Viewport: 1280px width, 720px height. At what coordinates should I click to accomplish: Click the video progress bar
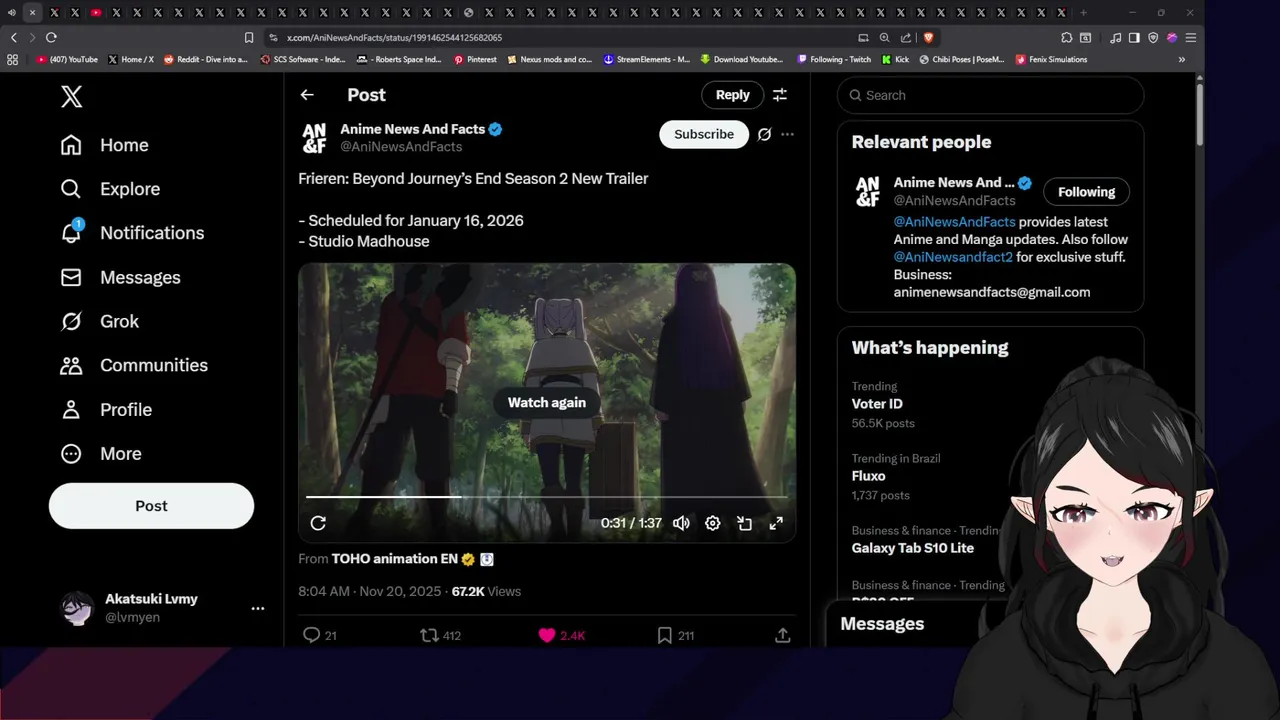point(547,496)
